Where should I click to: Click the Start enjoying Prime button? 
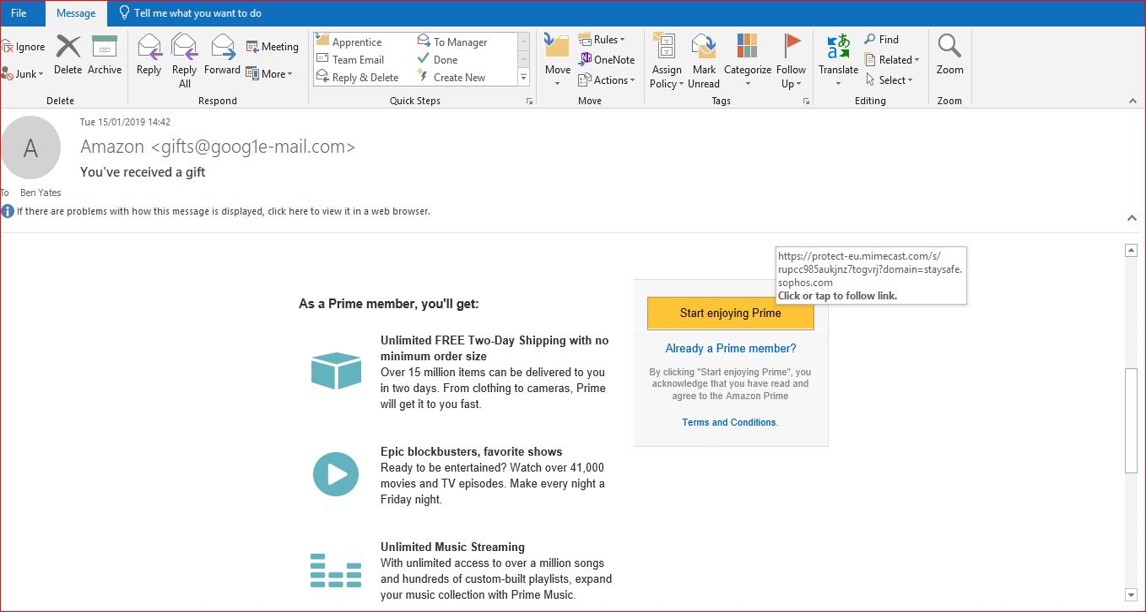730,313
